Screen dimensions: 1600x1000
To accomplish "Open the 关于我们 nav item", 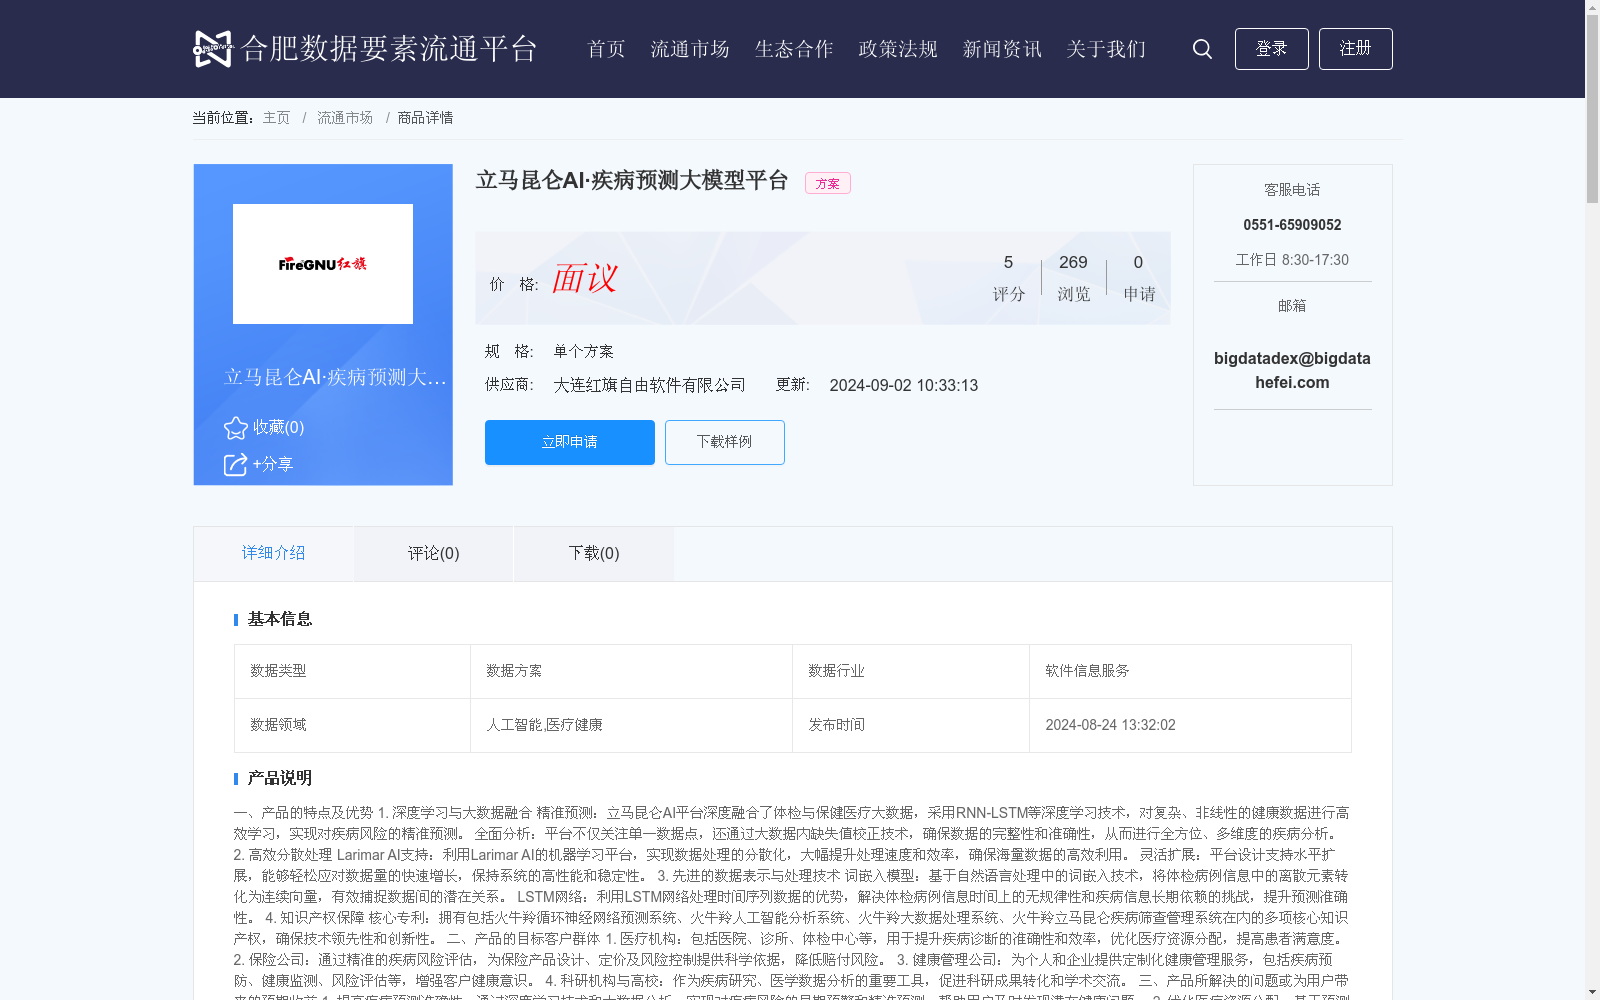I will [x=1106, y=49].
